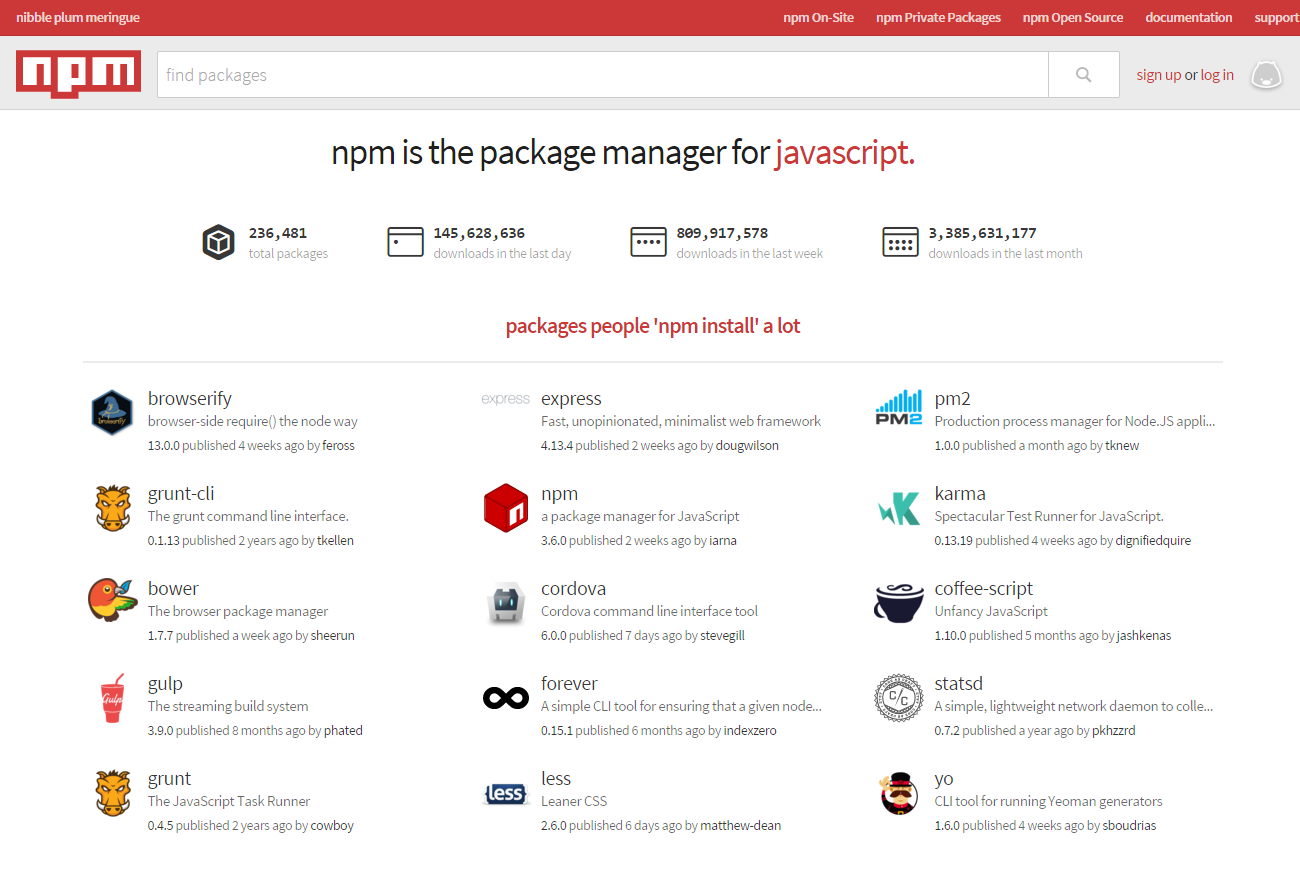View author stevegill profile link
The width and height of the screenshot is (1300, 869).
coord(722,636)
